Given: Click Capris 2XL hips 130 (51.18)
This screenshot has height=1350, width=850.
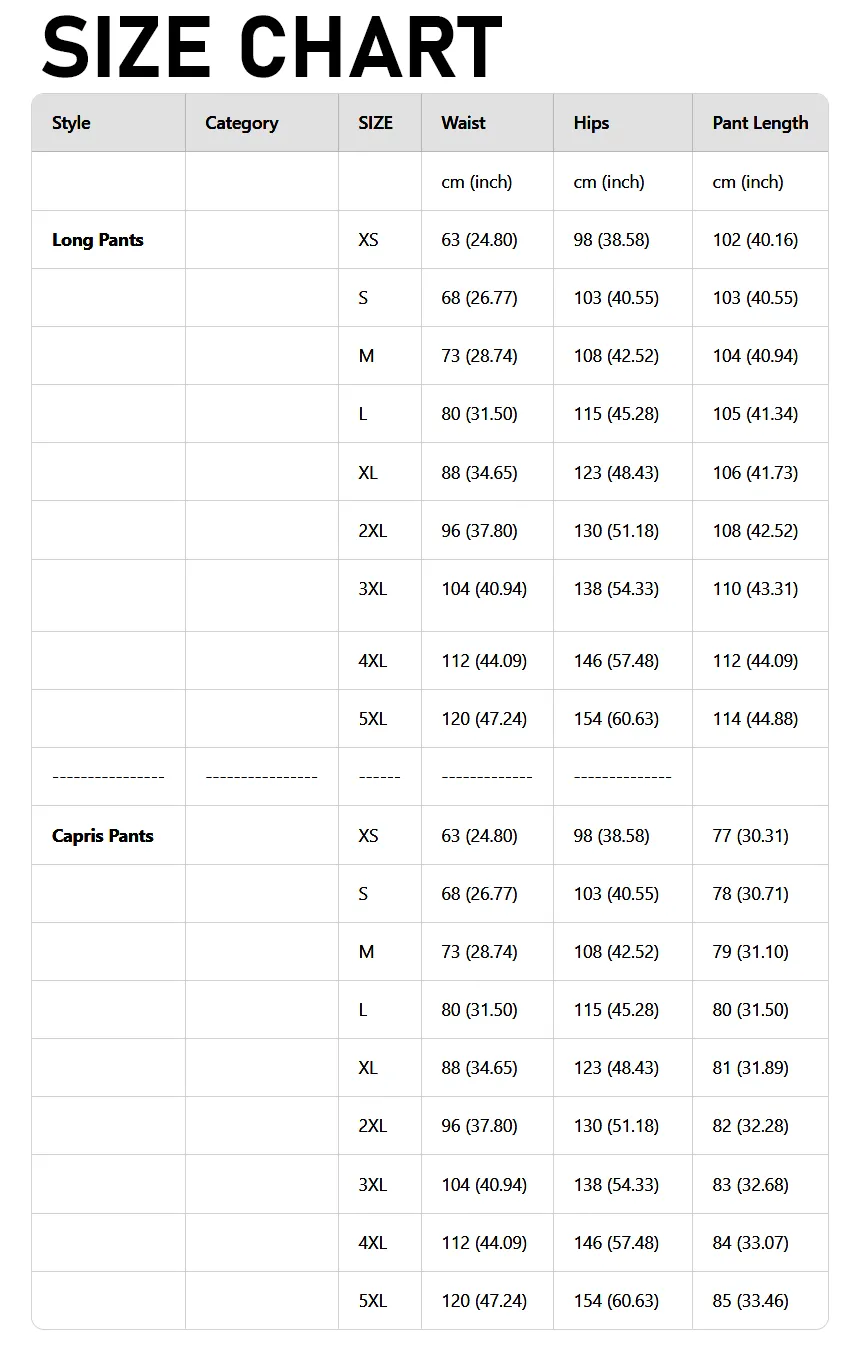Looking at the screenshot, I should click(616, 1126).
